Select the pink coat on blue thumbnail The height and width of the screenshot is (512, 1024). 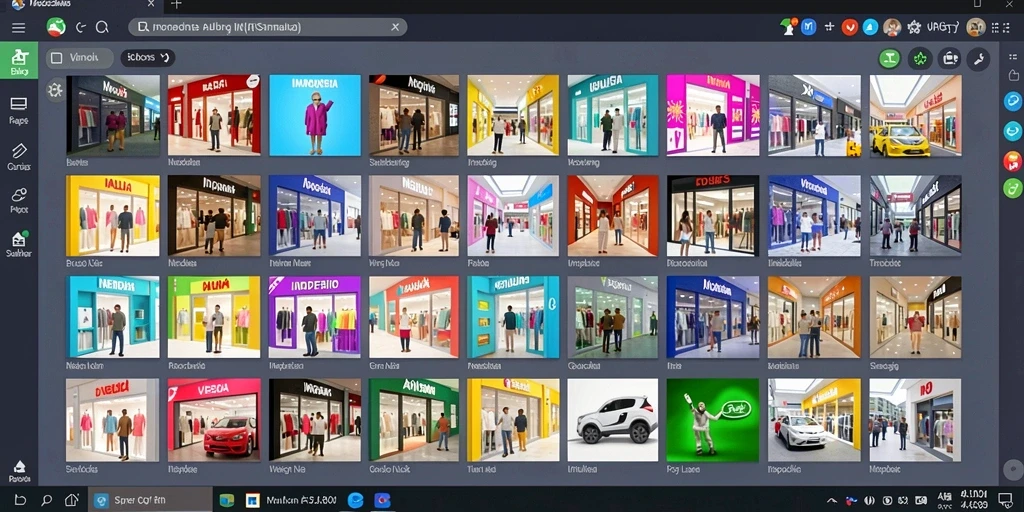pos(315,115)
